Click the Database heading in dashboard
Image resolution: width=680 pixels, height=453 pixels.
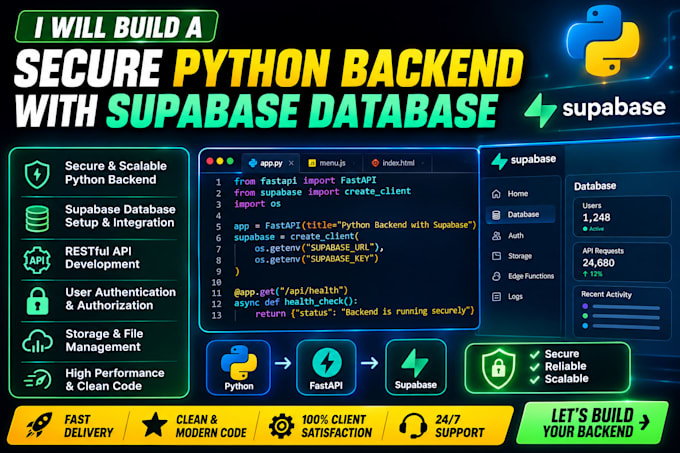(595, 186)
